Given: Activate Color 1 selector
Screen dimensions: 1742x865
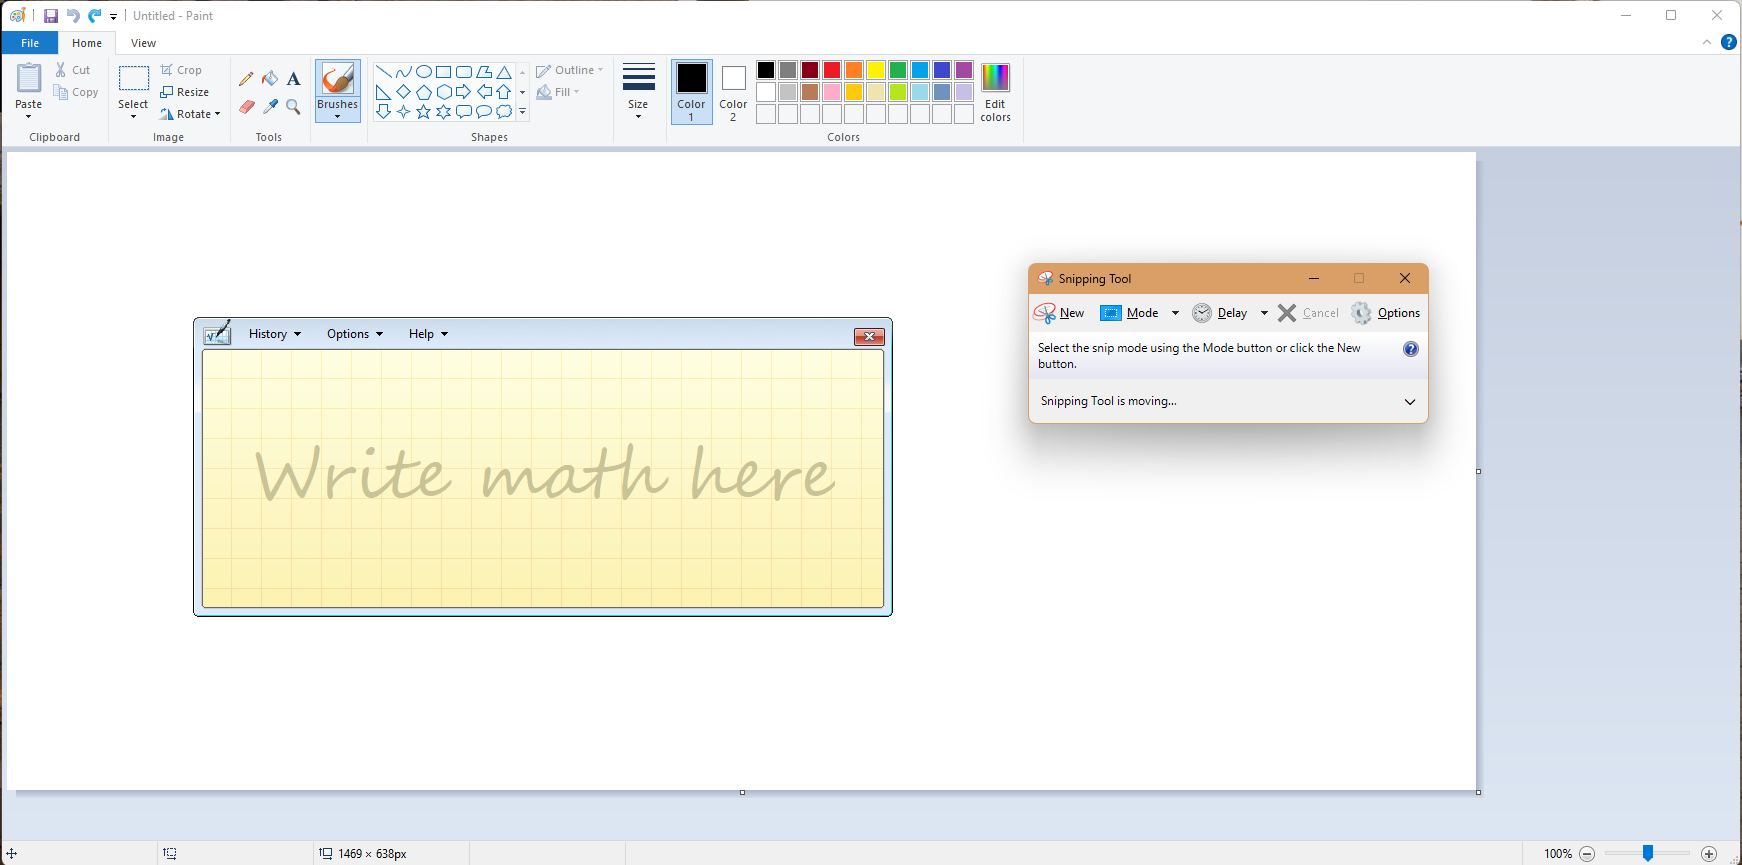Looking at the screenshot, I should [x=691, y=91].
